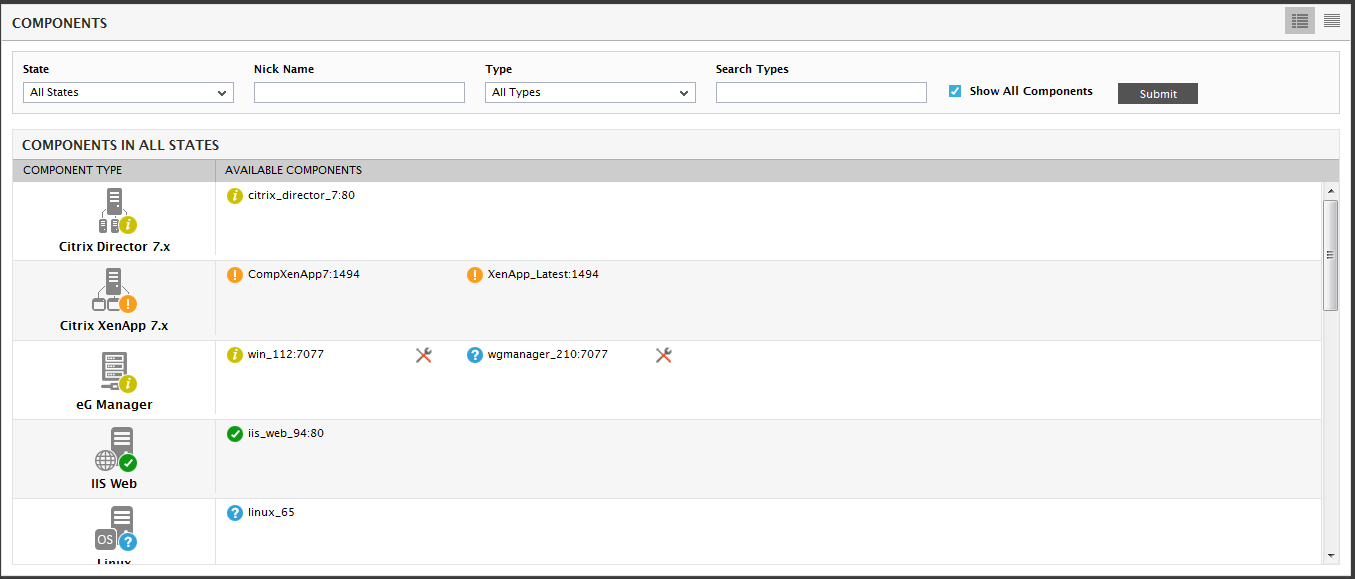Focus the Search Types input field
The image size is (1355, 579).
pos(821,92)
